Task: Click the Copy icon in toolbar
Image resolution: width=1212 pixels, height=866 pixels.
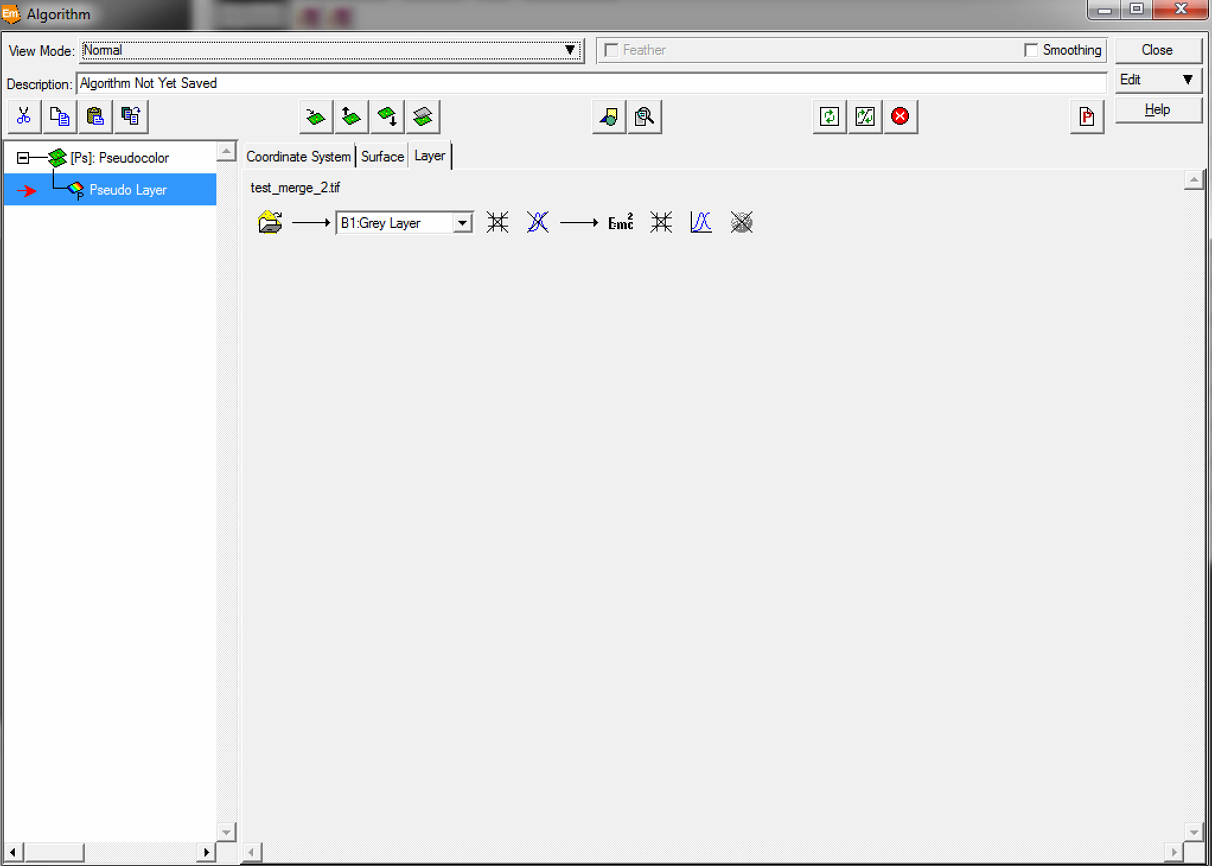Action: point(60,117)
